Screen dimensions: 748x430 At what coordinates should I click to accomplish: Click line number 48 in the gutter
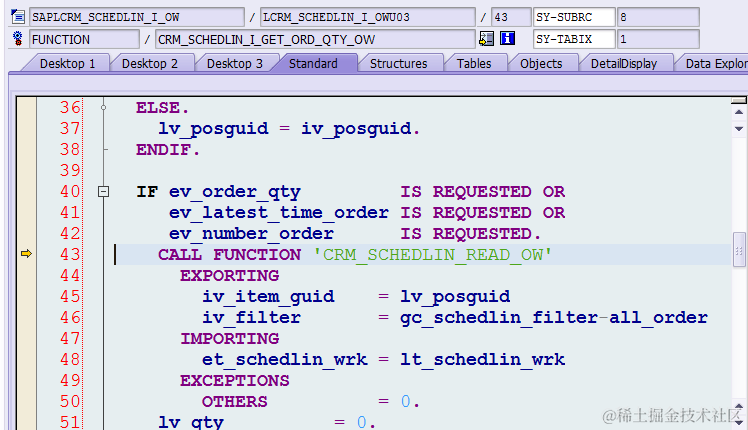[x=70, y=359]
